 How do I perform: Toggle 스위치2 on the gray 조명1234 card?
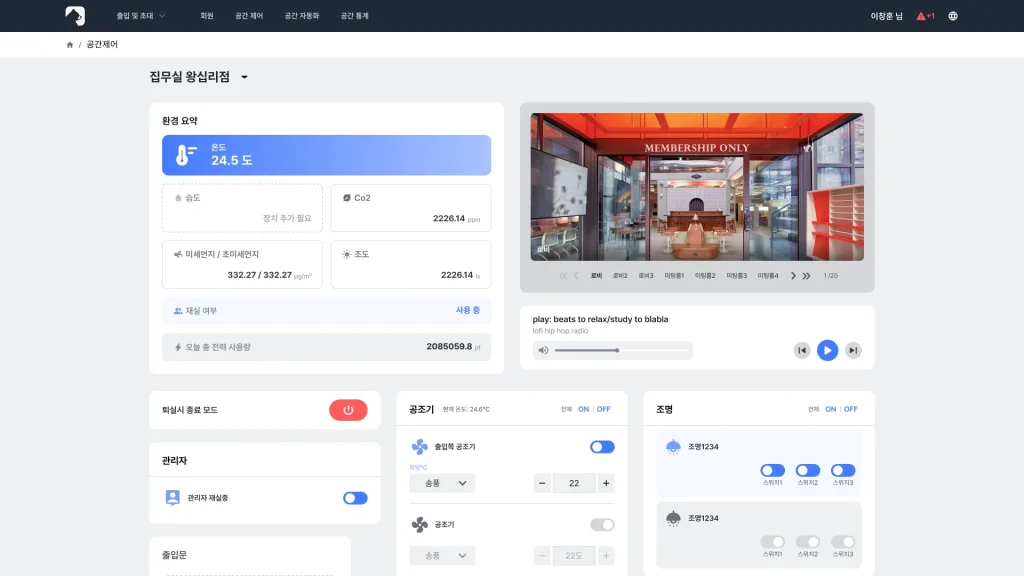pyautogui.click(x=808, y=542)
